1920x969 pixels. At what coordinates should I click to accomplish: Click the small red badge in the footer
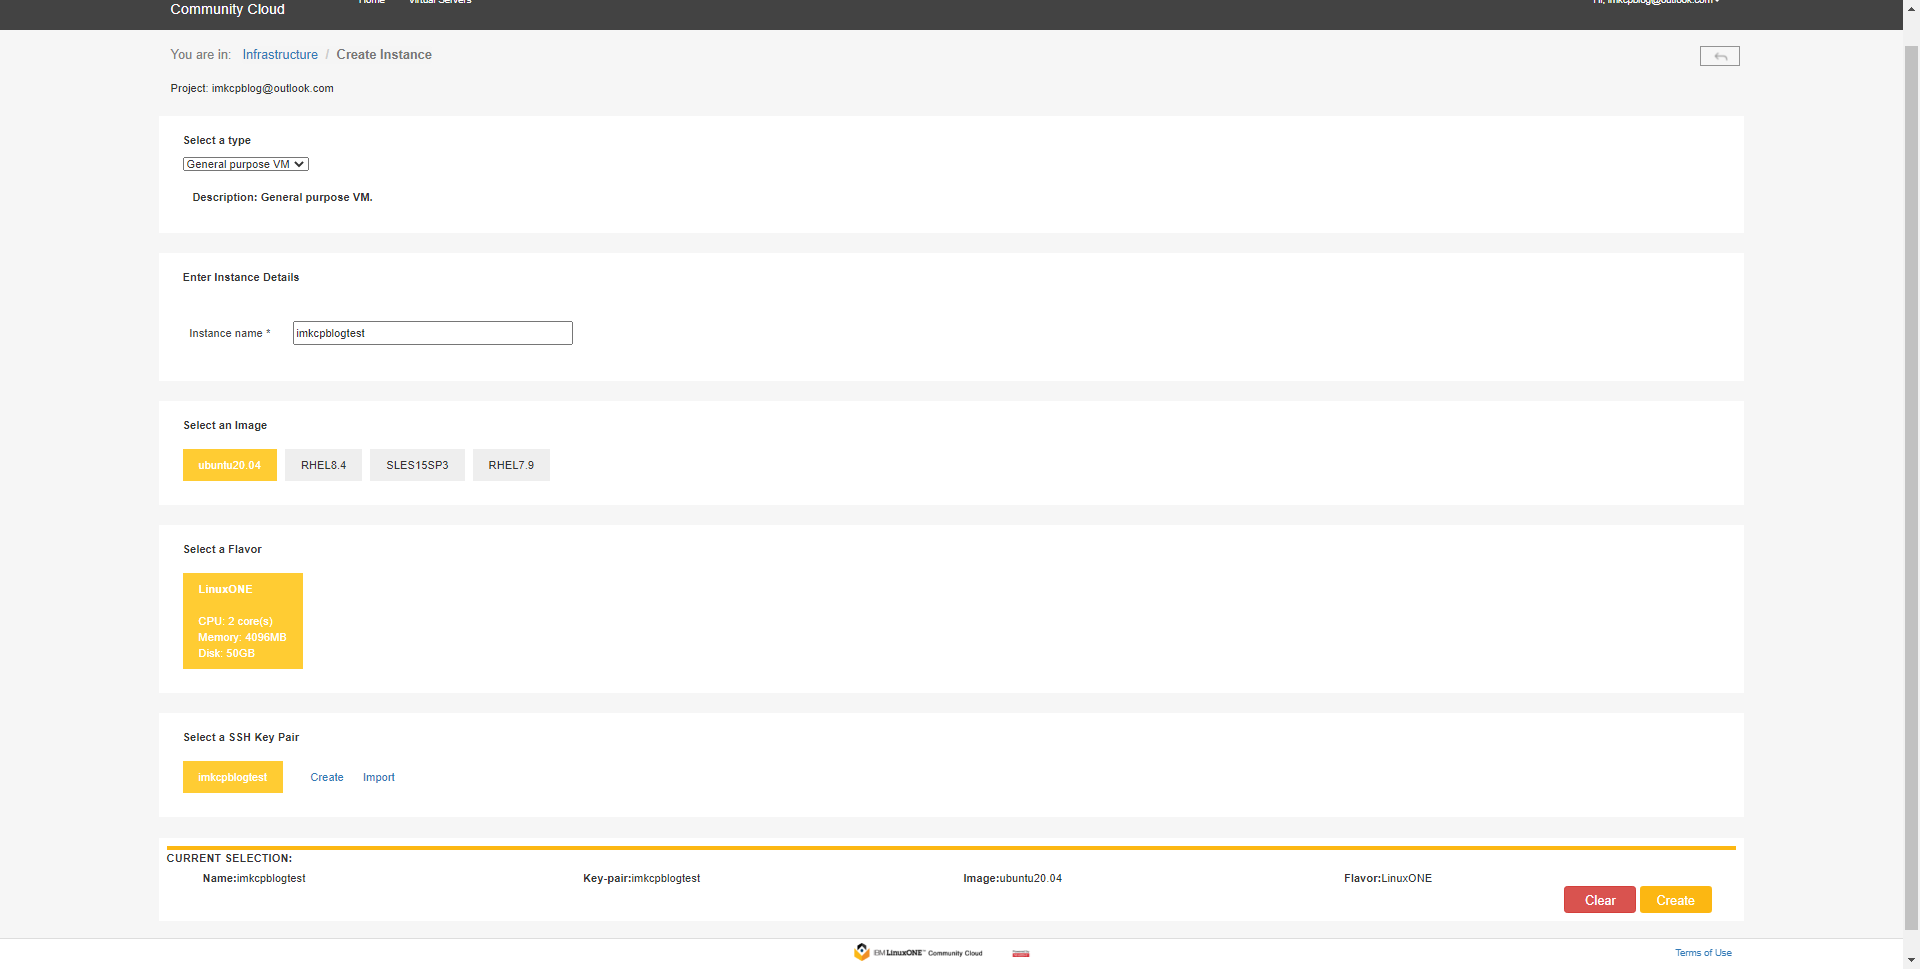pyautogui.click(x=1020, y=953)
